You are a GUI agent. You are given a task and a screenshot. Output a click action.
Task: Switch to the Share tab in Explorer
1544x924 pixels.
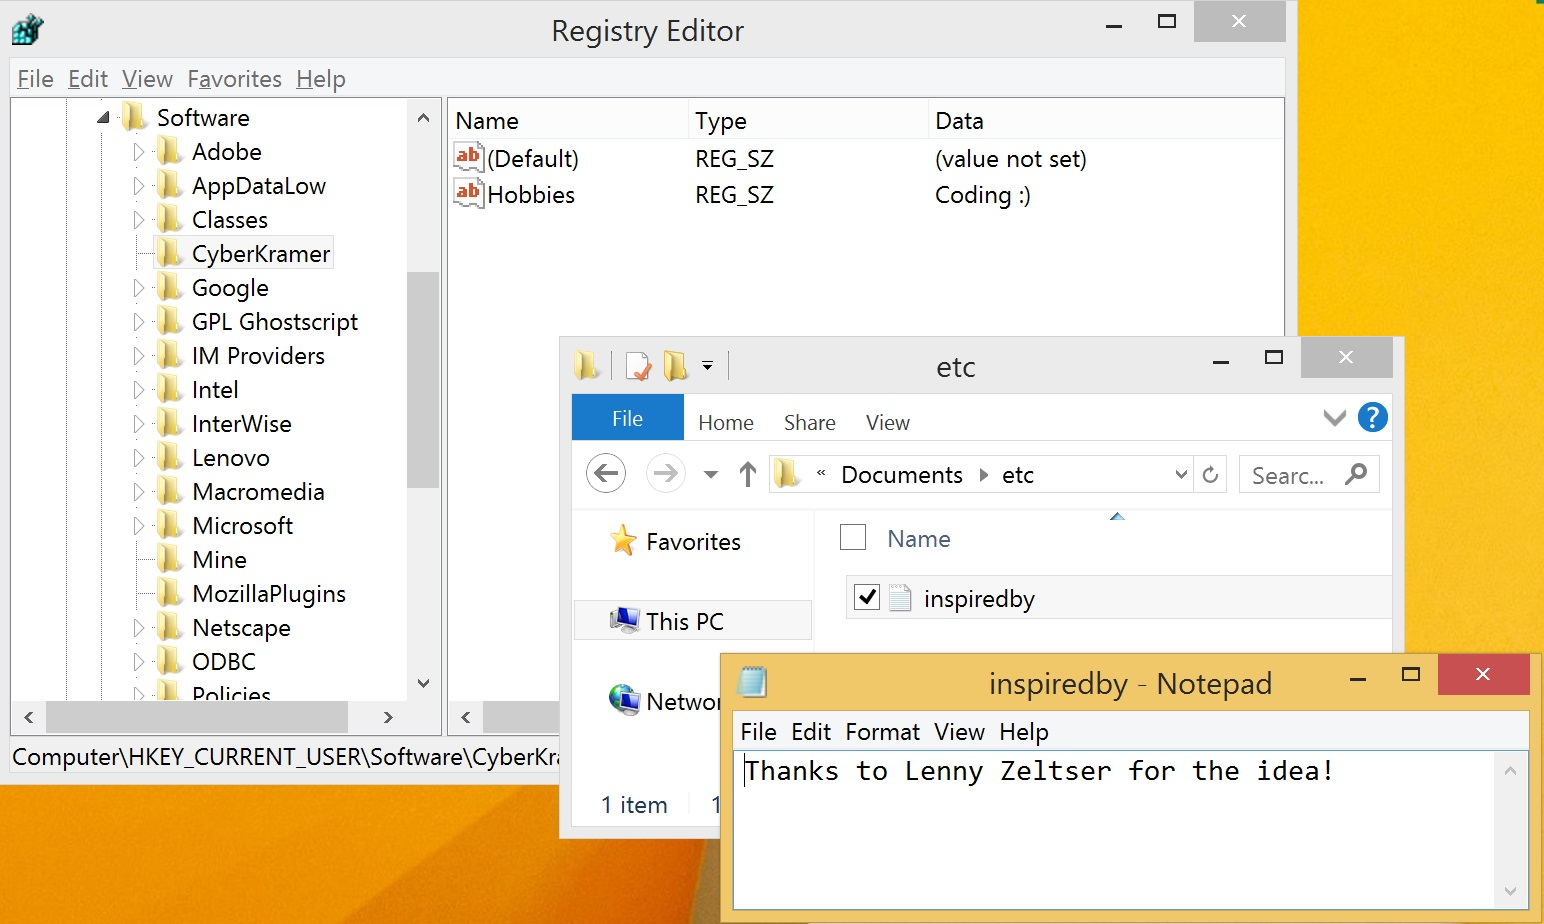coord(809,422)
